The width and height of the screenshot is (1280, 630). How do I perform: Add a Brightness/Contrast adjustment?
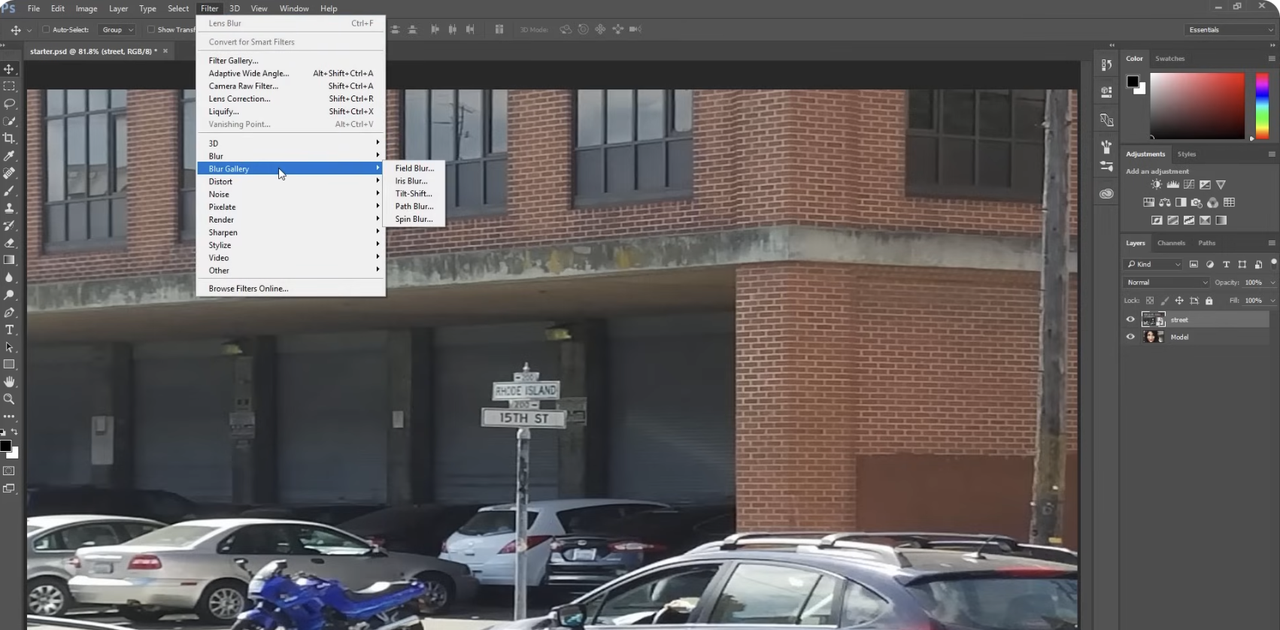(x=1157, y=184)
